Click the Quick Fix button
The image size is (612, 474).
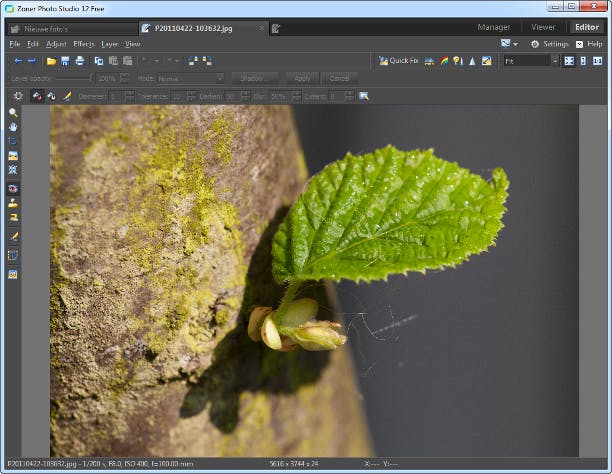398,61
